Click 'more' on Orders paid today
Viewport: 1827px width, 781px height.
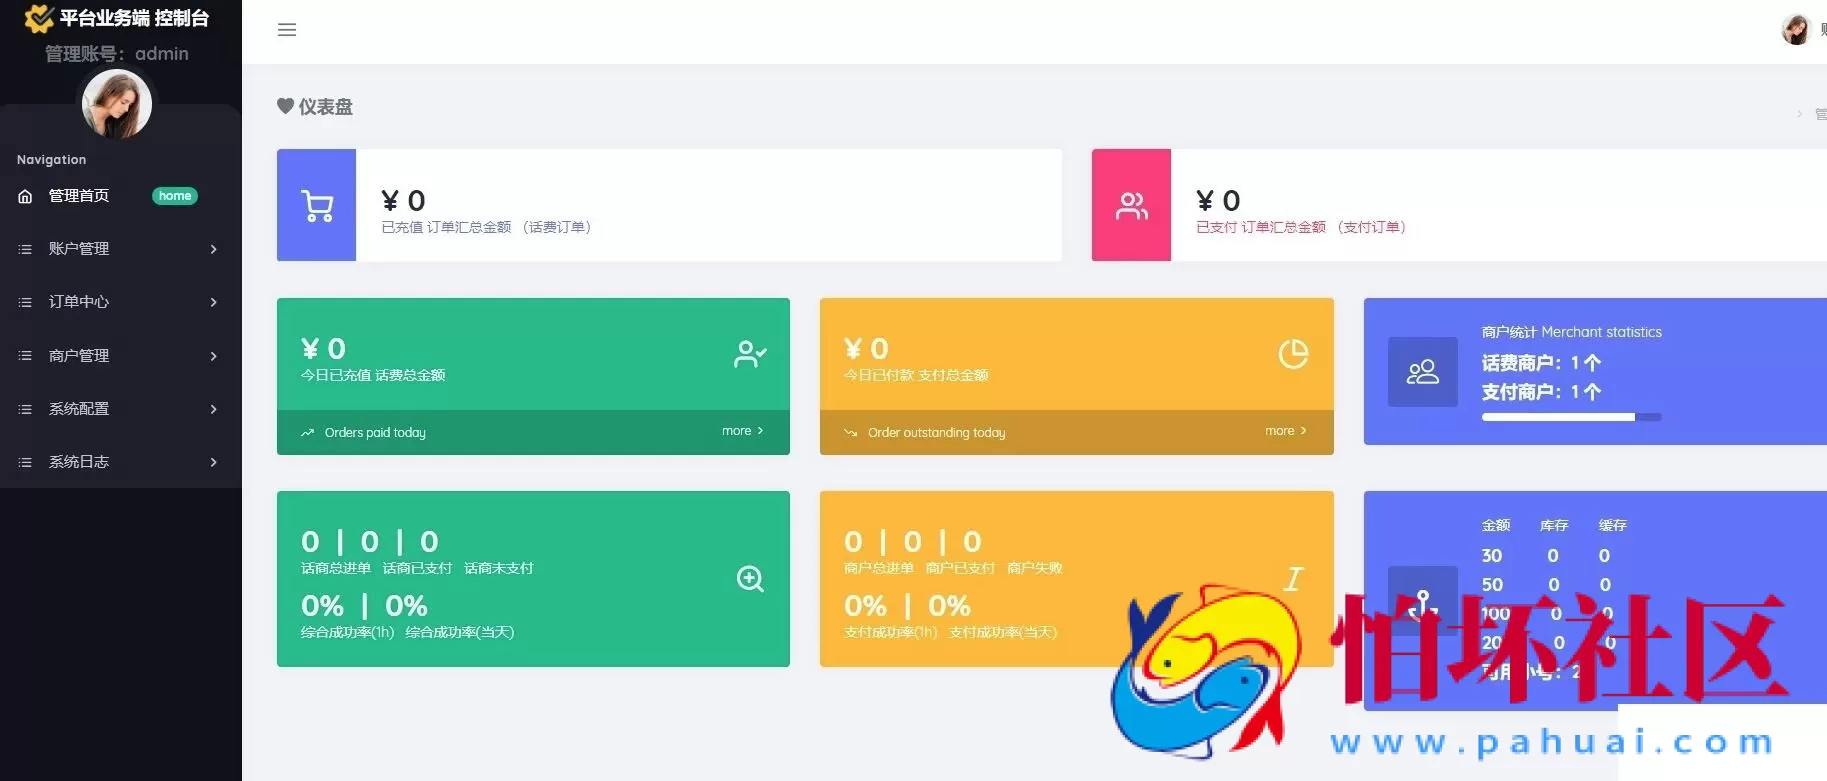pos(742,431)
